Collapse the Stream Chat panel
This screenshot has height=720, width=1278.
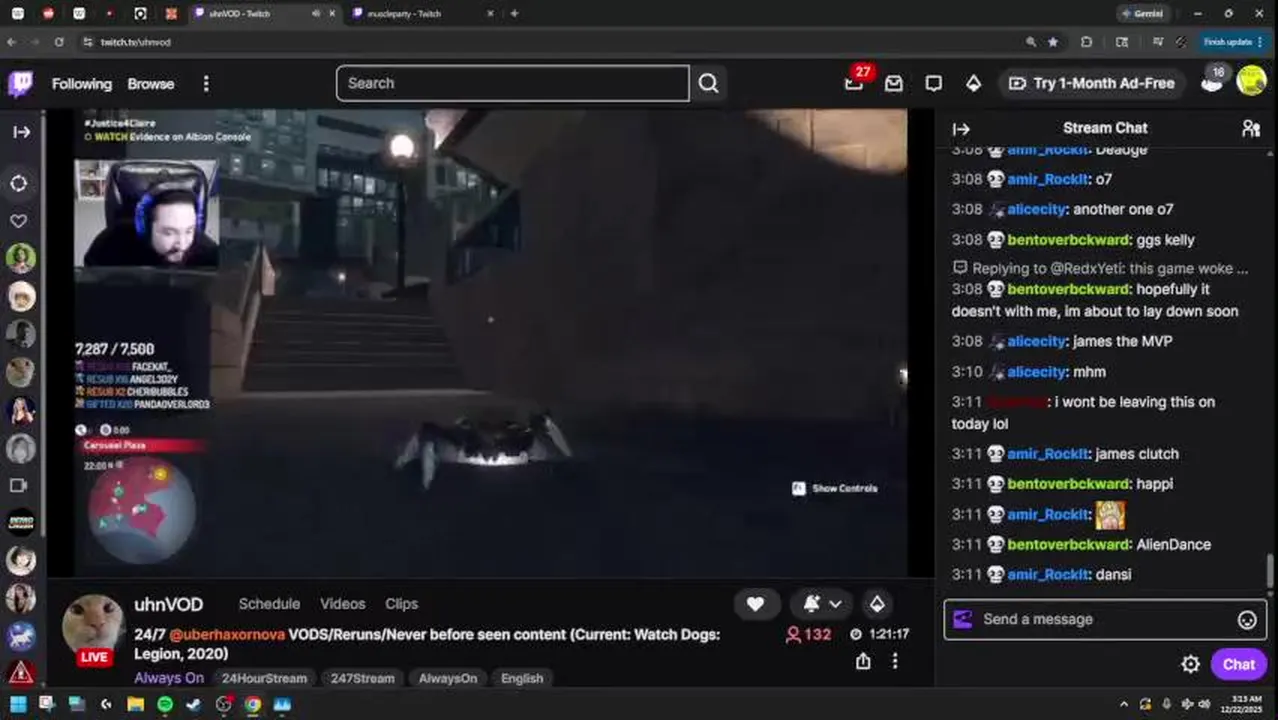(961, 129)
